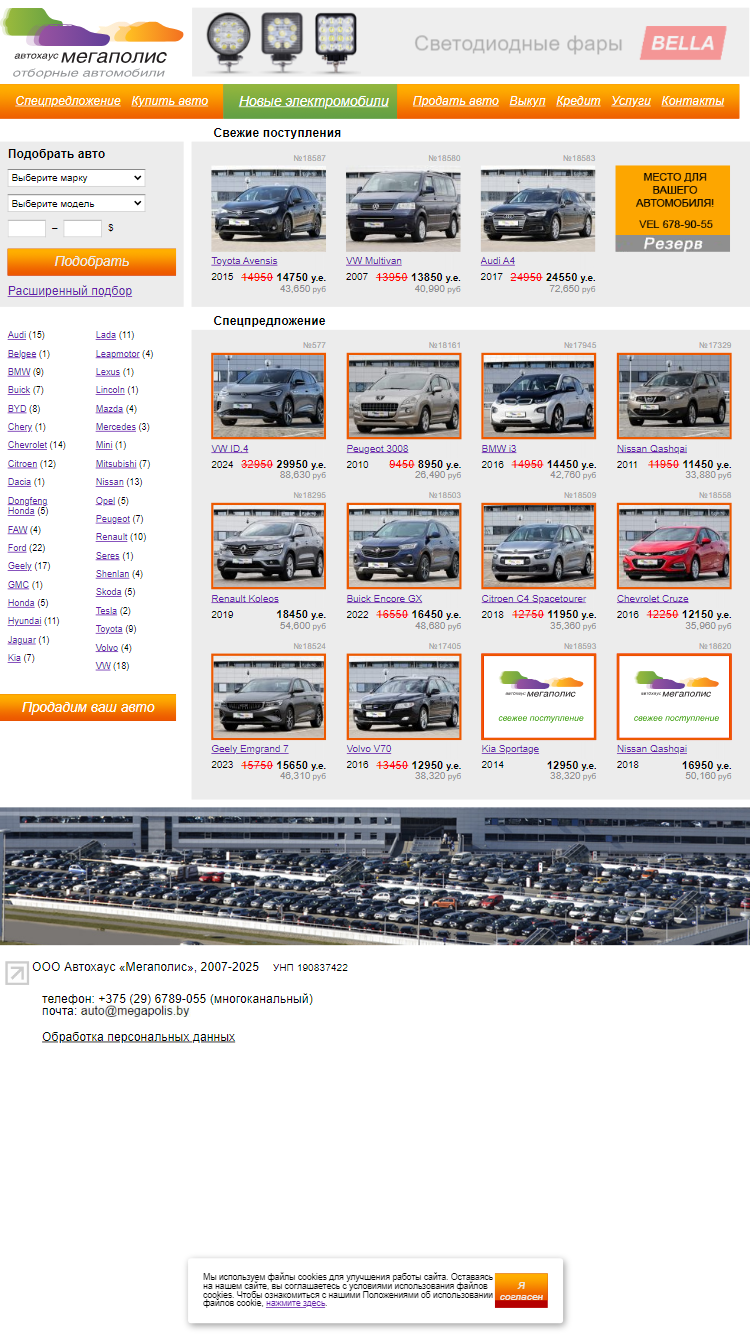Open the 2011 Nissan Qashqai photo
The image size is (750, 1334).
coord(674,396)
